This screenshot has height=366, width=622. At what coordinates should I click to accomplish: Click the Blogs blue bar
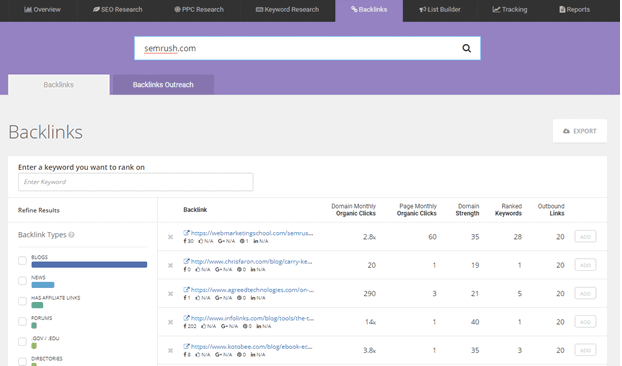[x=89, y=264]
